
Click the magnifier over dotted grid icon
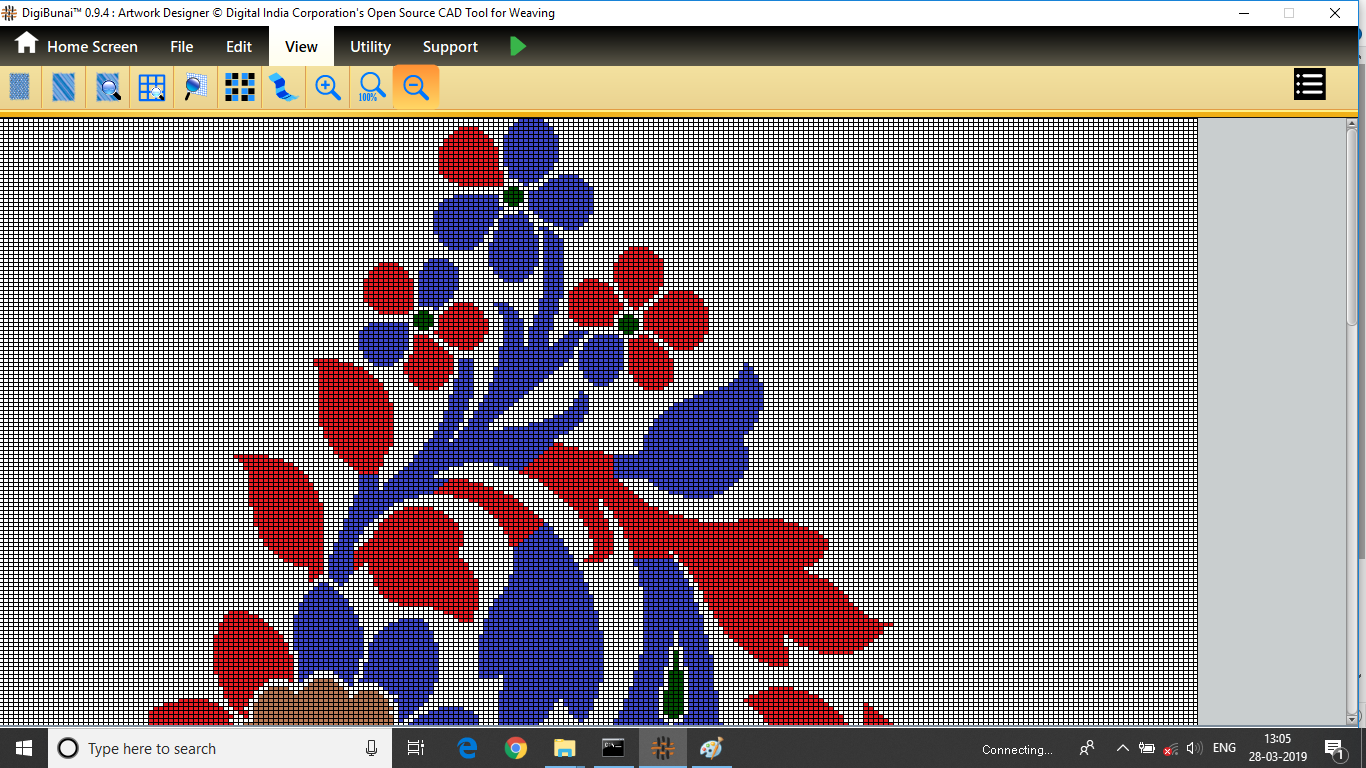click(196, 87)
